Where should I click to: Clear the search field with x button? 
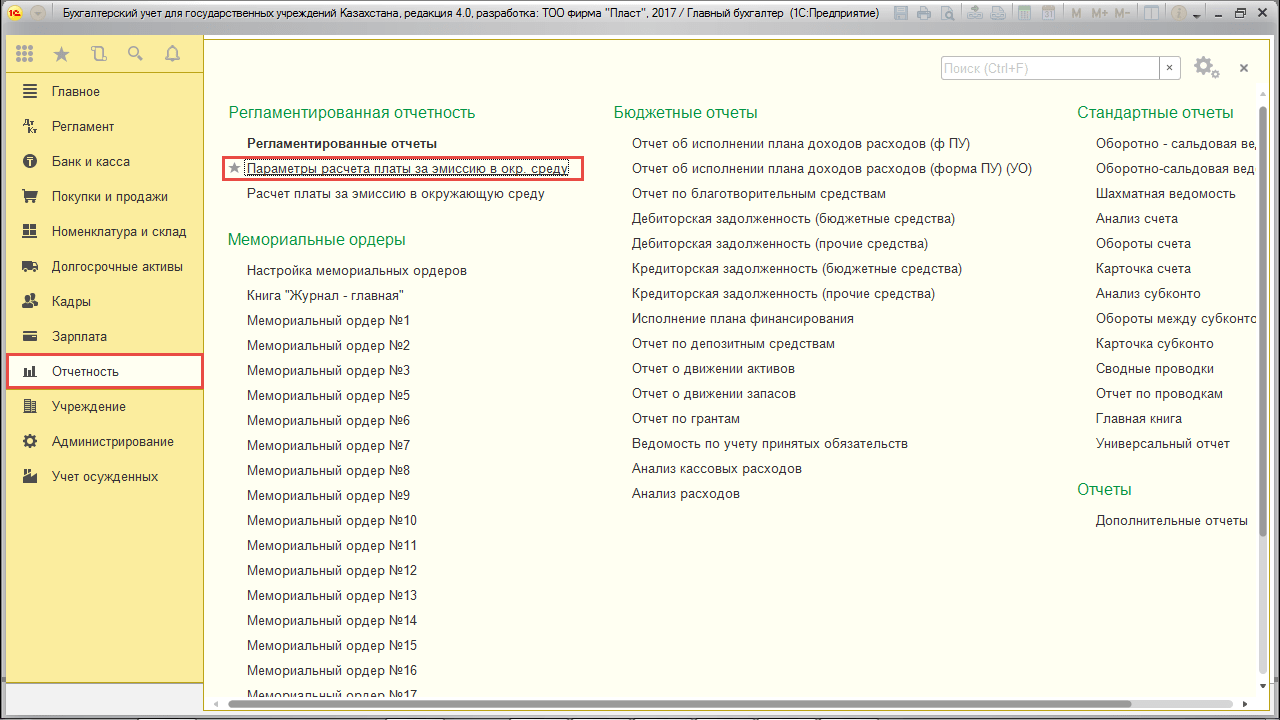(1169, 68)
